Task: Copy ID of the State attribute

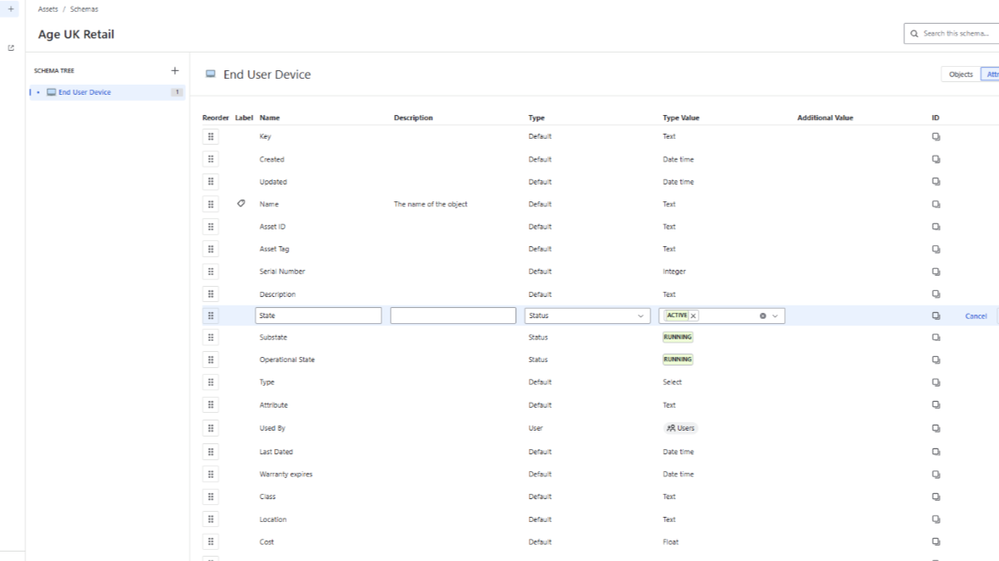Action: [936, 316]
